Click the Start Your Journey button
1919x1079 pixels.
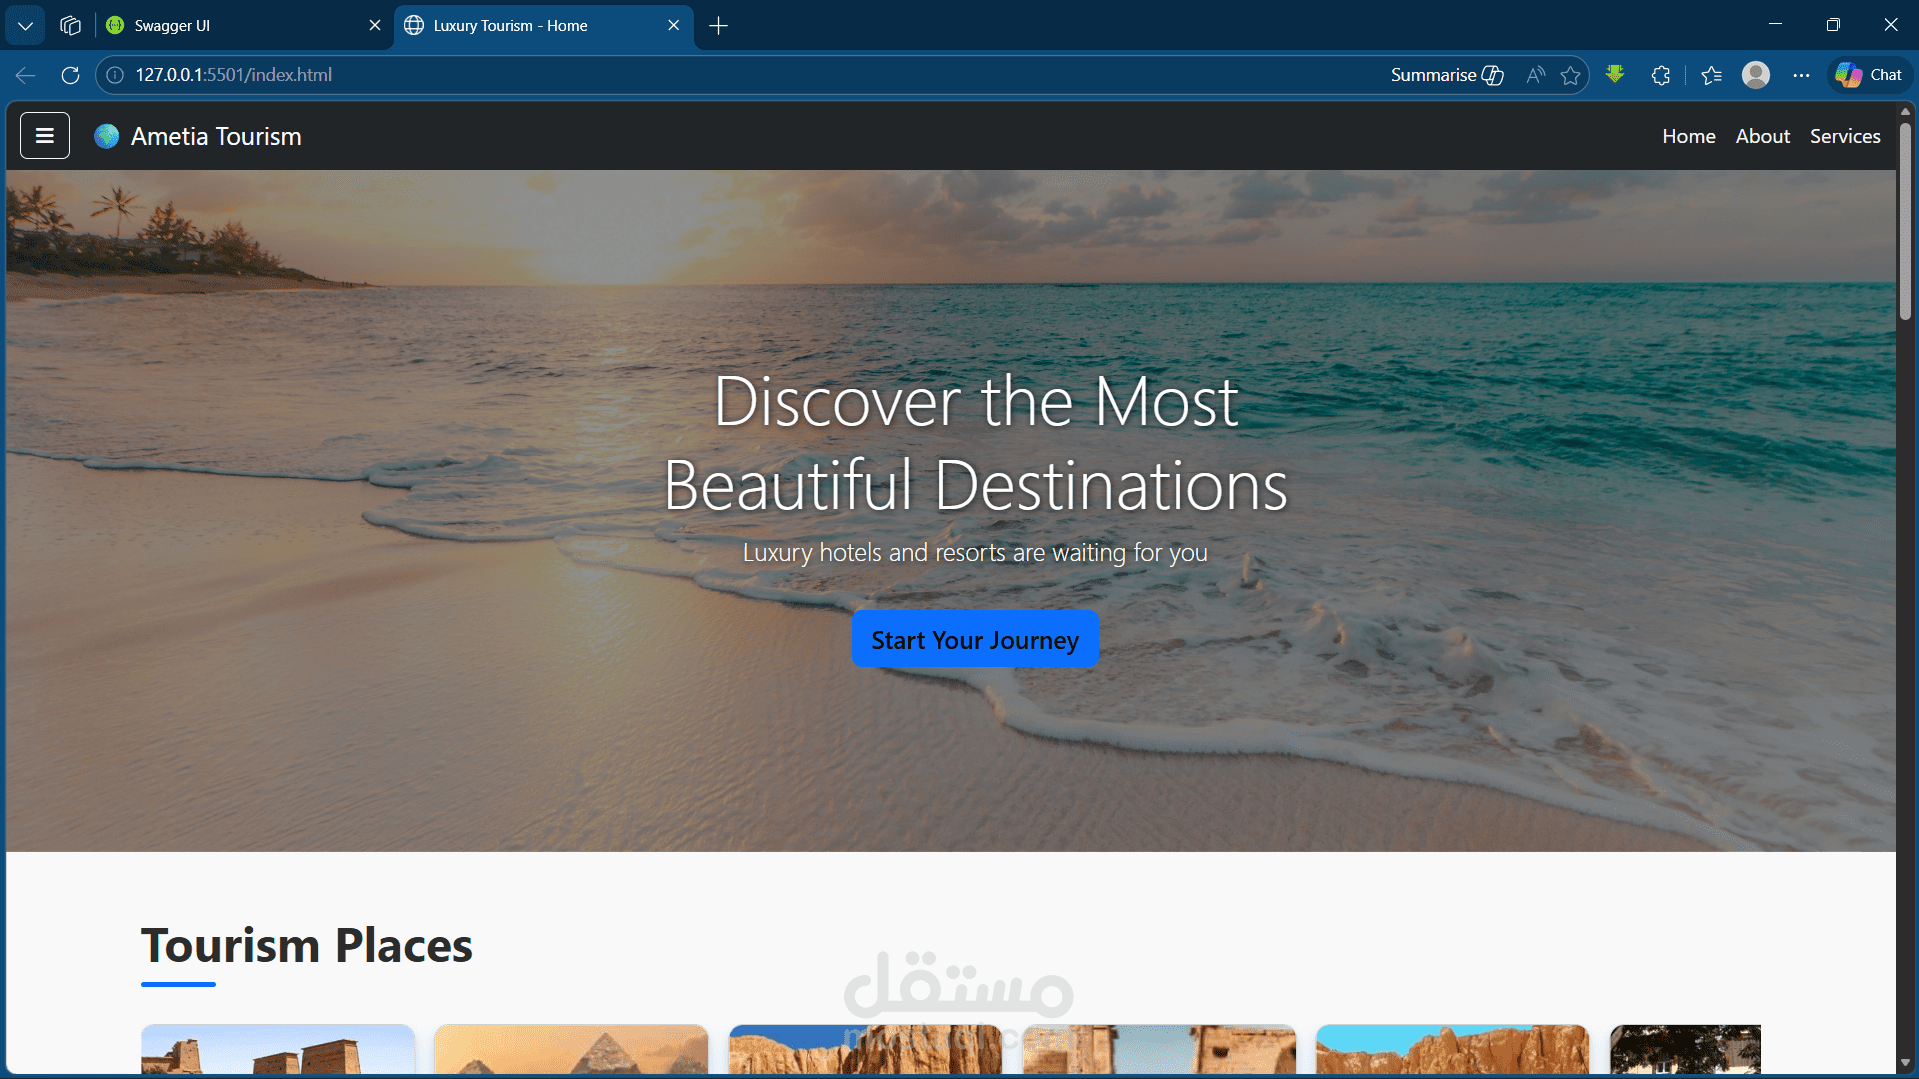[x=974, y=639]
